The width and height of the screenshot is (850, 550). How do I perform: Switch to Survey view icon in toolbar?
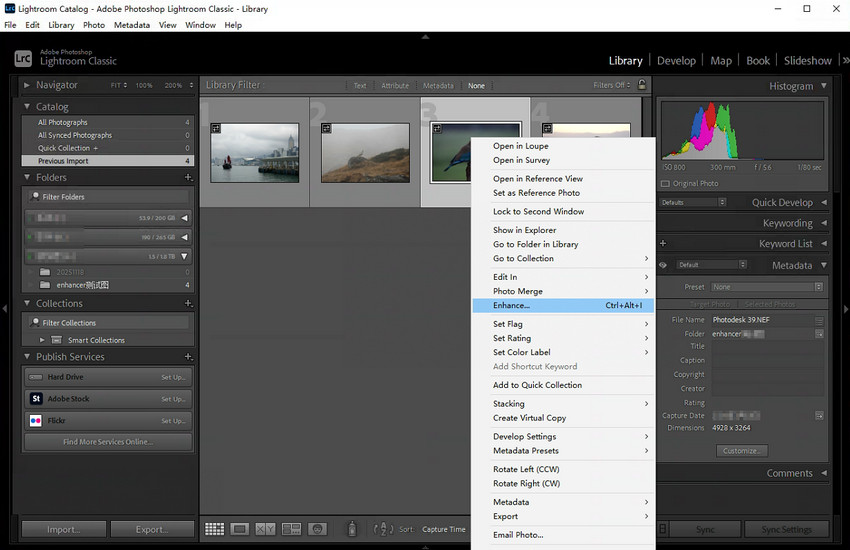tap(291, 529)
